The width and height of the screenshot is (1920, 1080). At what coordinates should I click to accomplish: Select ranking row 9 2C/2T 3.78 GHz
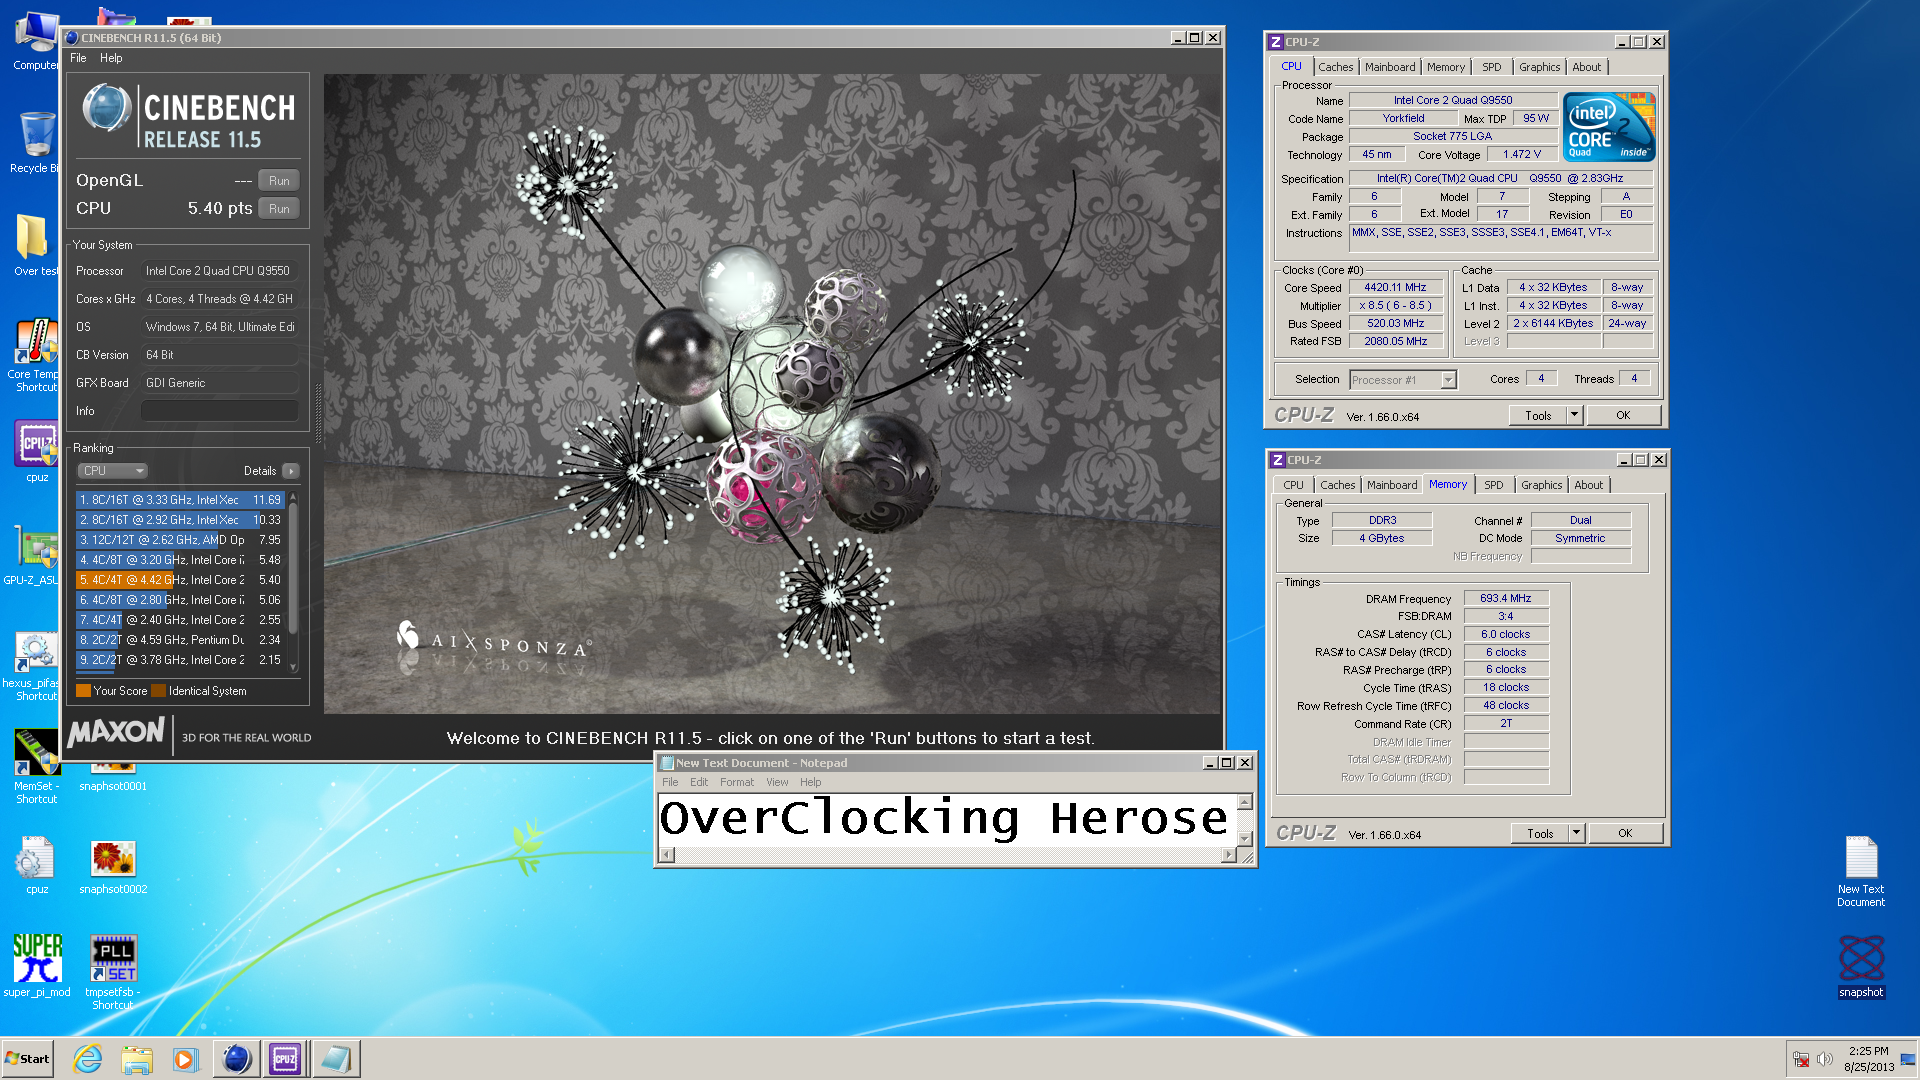181,660
